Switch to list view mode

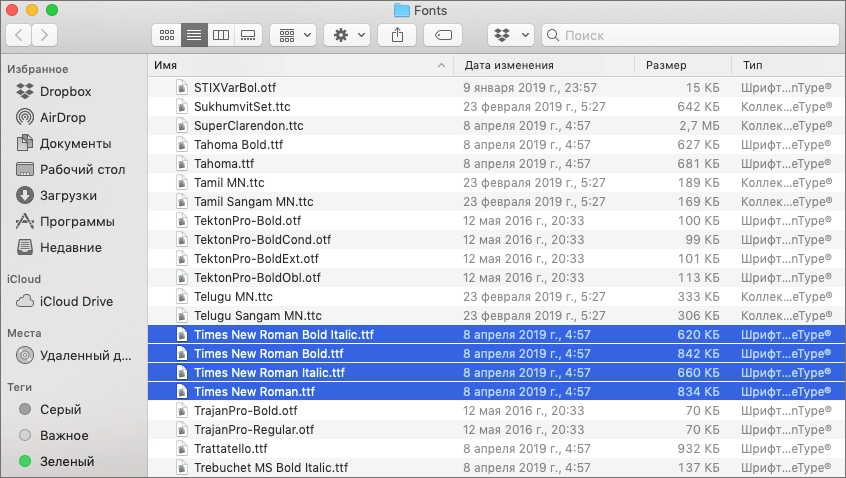pyautogui.click(x=194, y=35)
